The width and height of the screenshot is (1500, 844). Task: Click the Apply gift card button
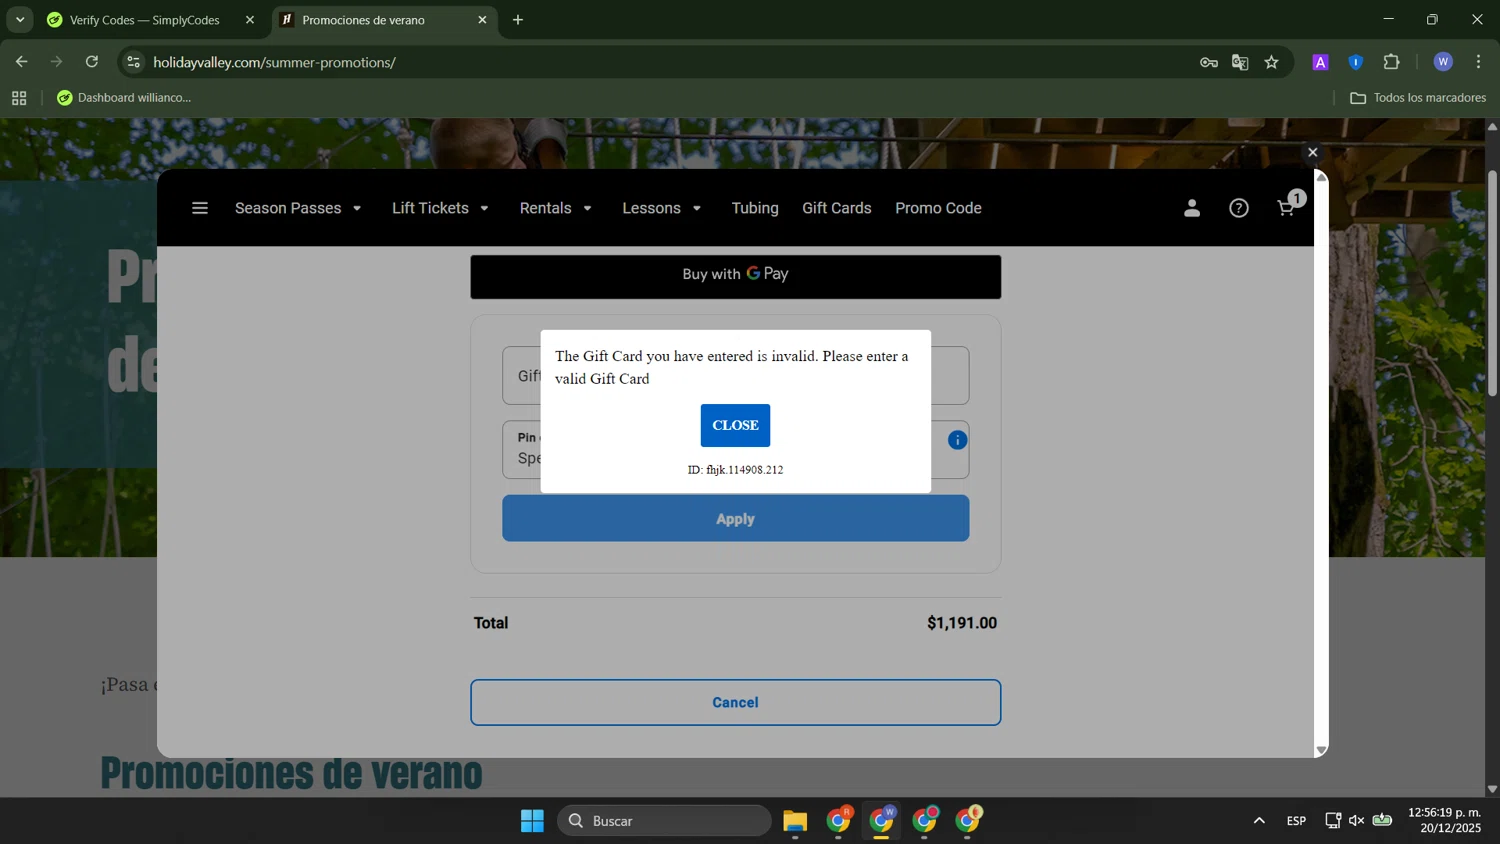(735, 519)
